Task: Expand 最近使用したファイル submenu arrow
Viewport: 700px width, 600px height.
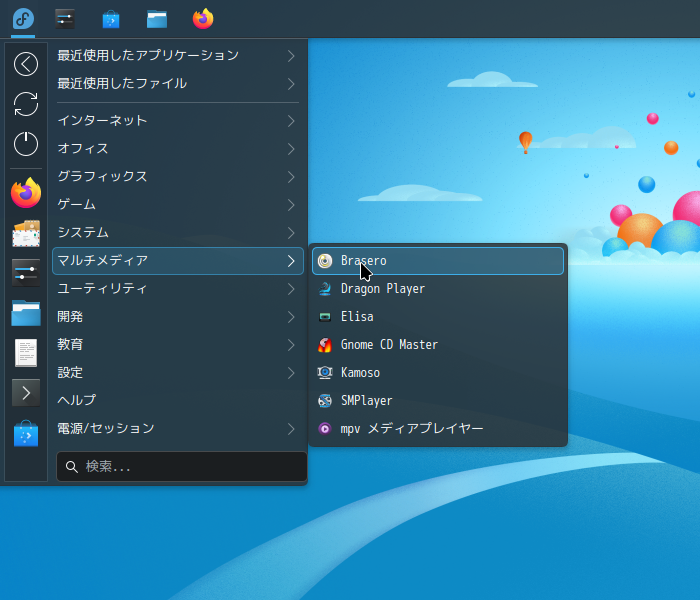Action: tap(291, 84)
